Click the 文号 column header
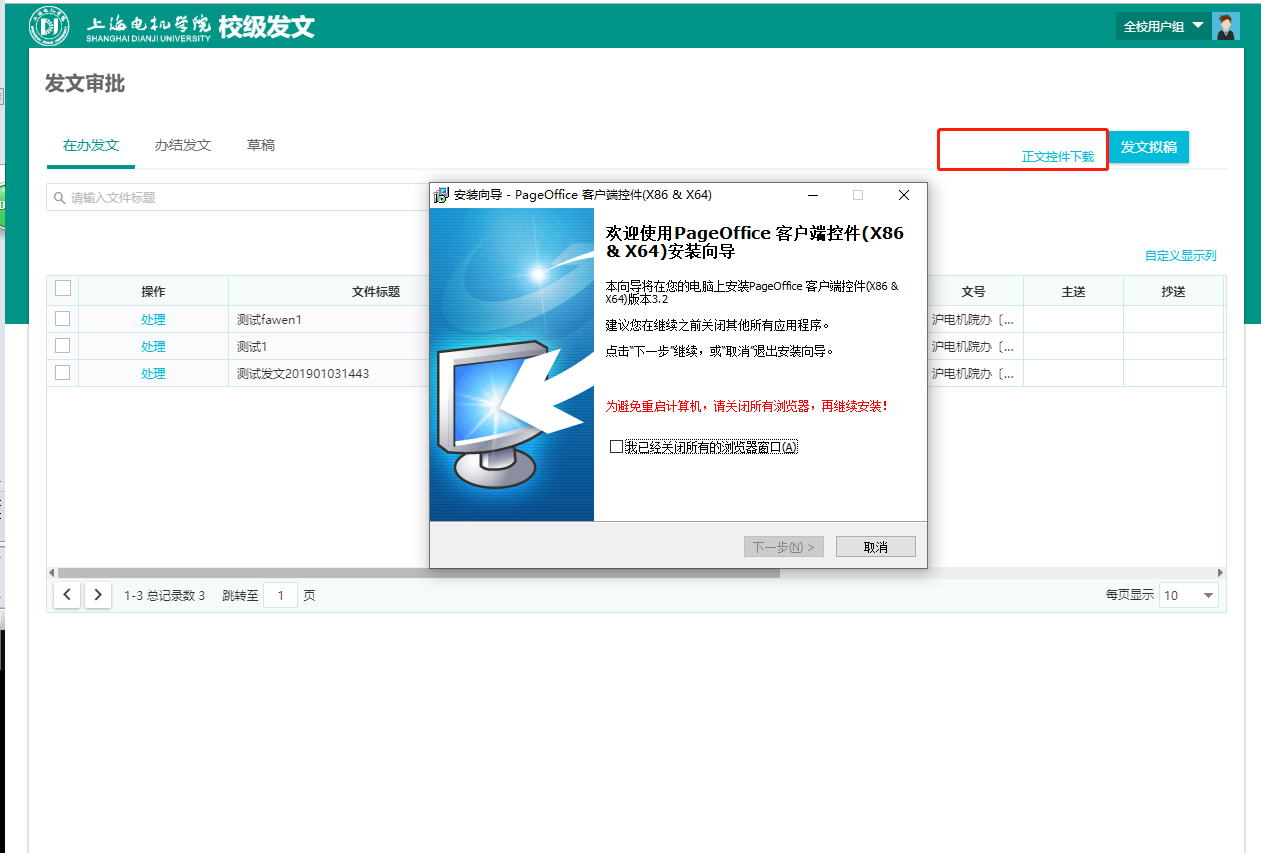 (973, 292)
